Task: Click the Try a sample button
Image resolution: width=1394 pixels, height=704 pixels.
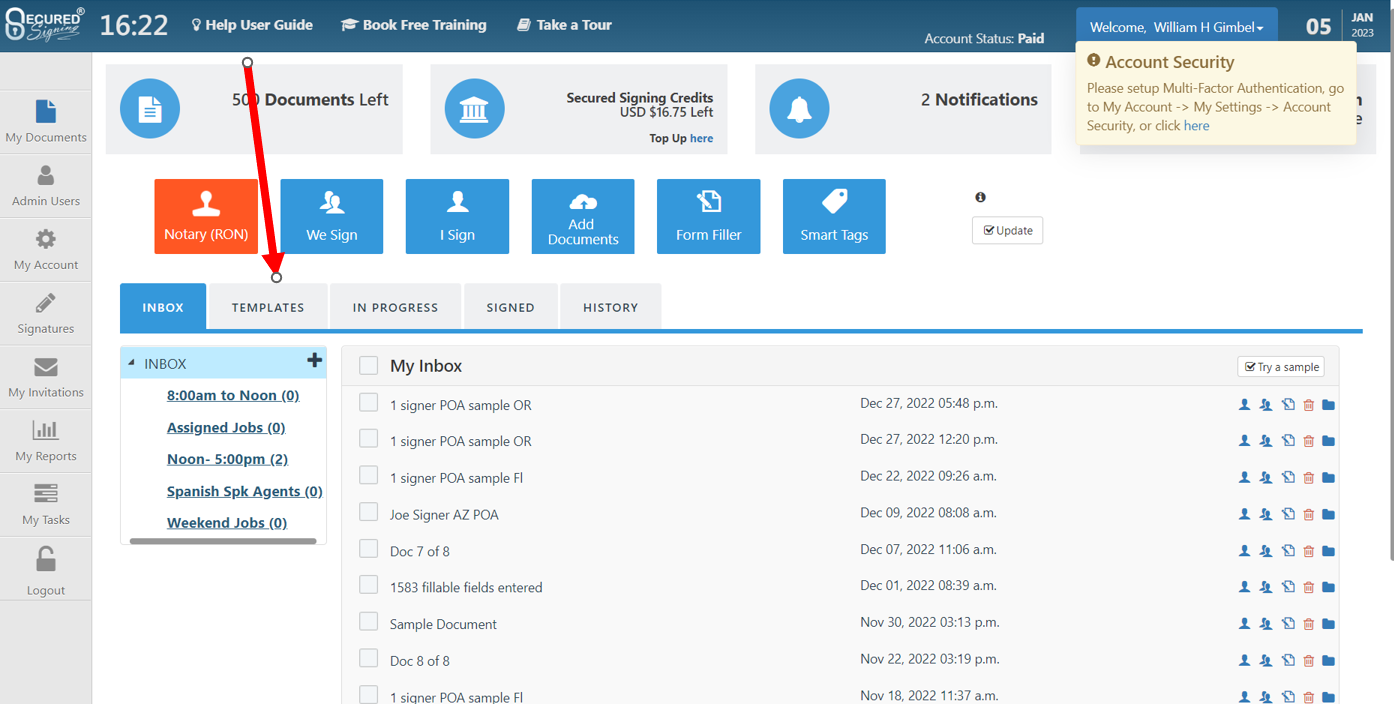Action: tap(1281, 367)
